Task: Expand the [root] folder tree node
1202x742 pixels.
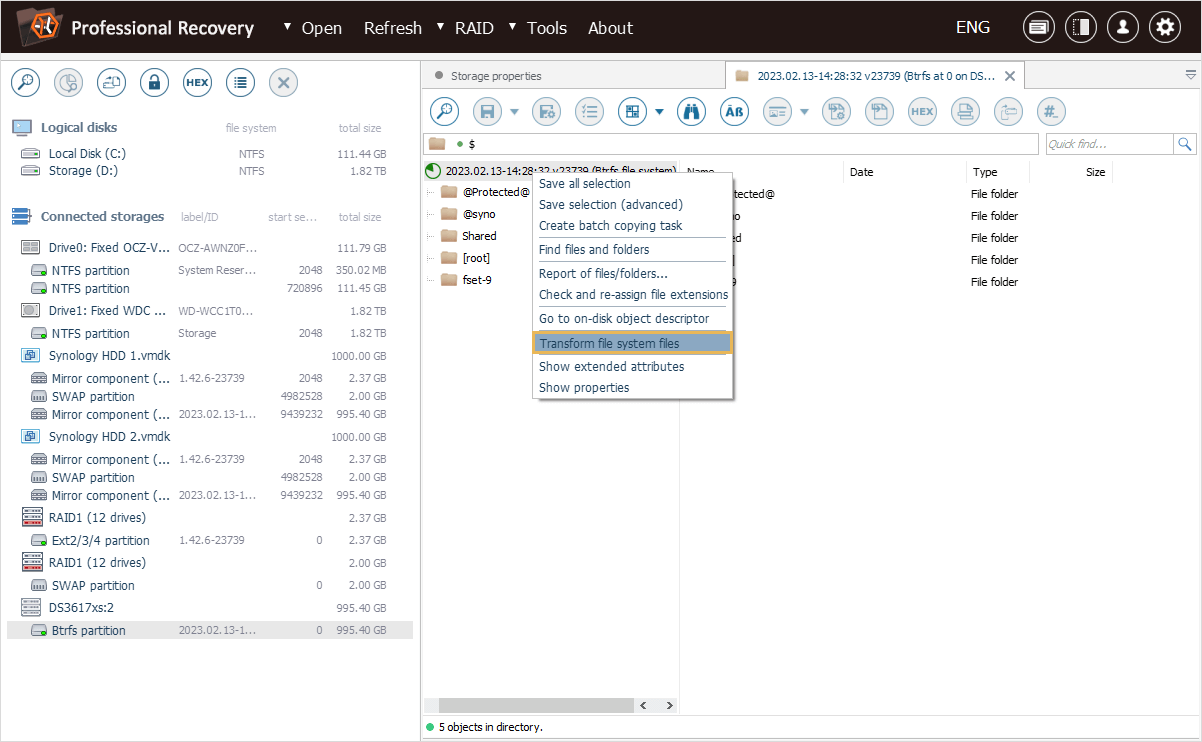Action: [x=431, y=258]
